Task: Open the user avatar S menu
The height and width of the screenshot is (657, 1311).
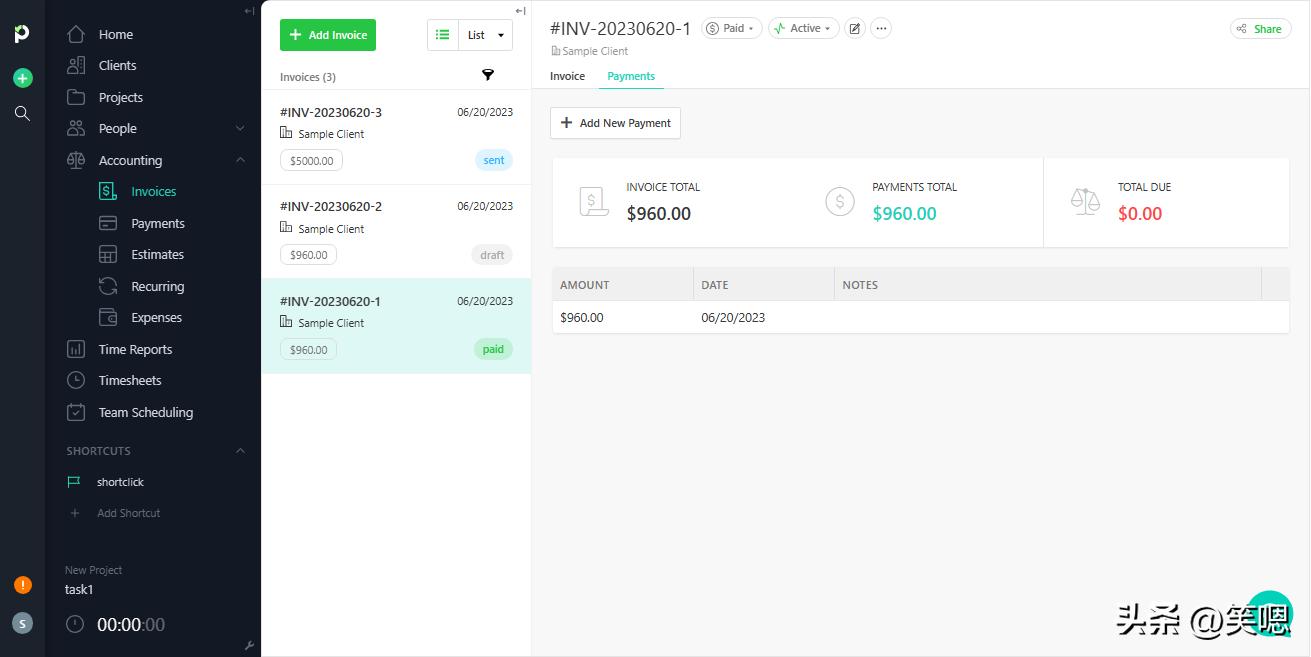Action: click(x=22, y=623)
